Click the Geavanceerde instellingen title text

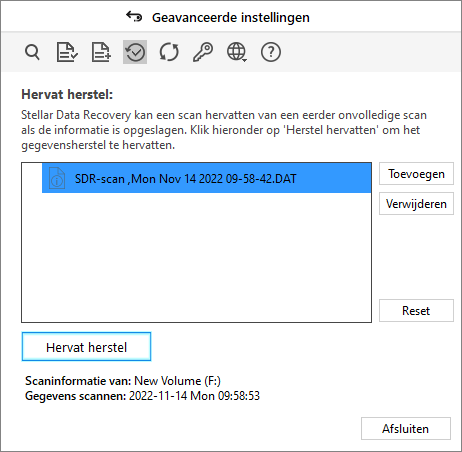231,17
